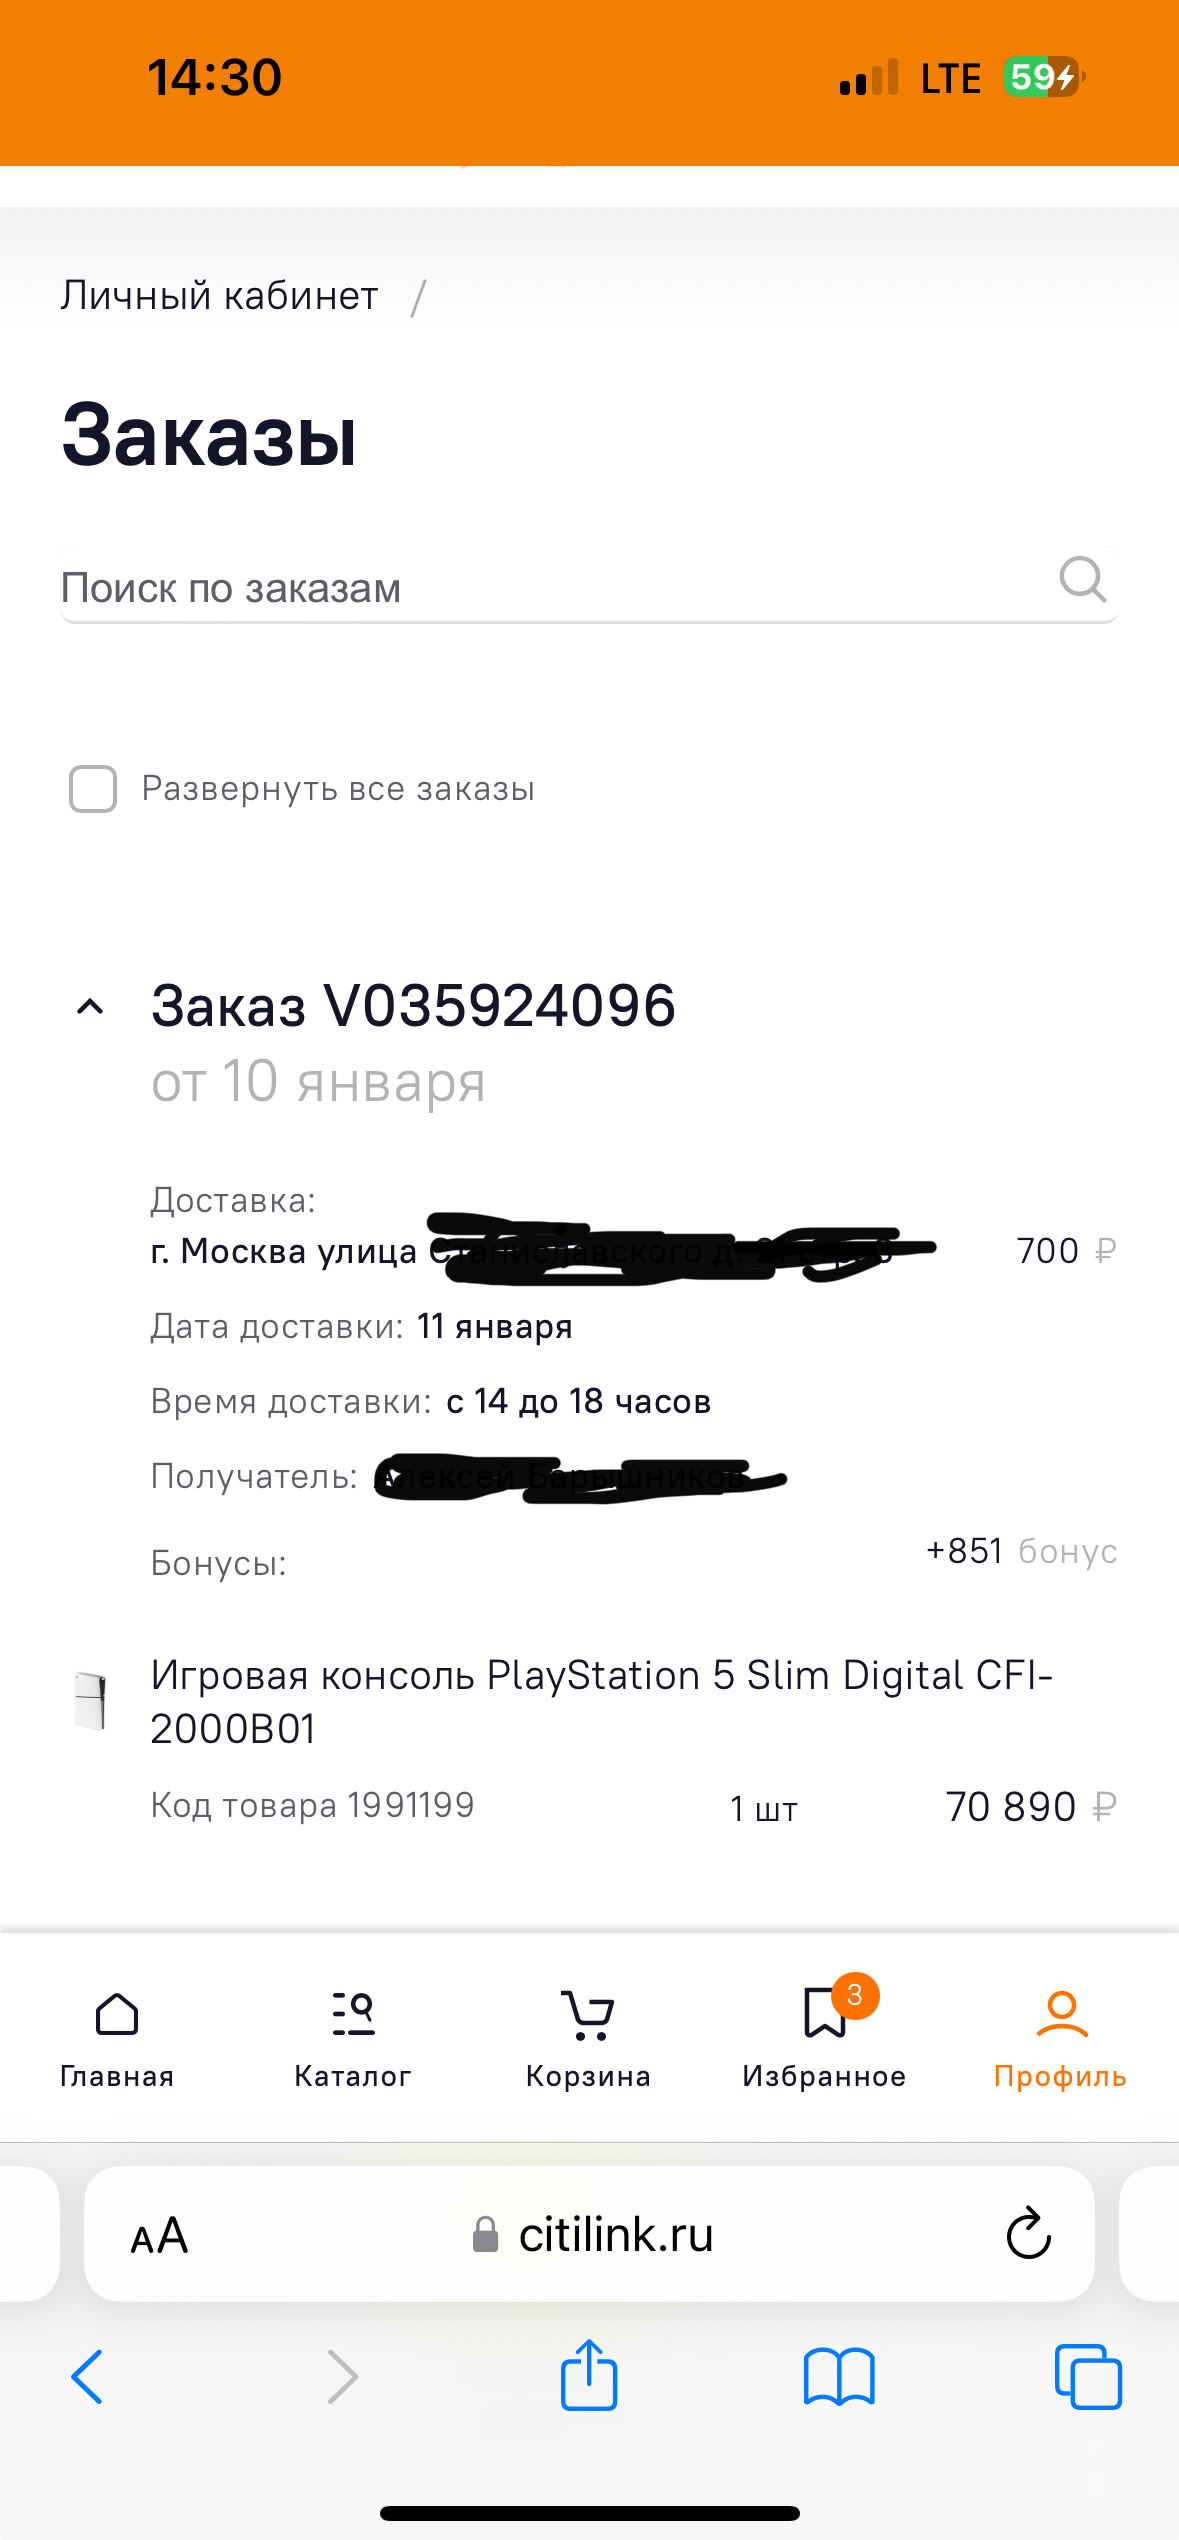
Task: Tap the PlayStation console thumbnail
Action: (91, 1700)
